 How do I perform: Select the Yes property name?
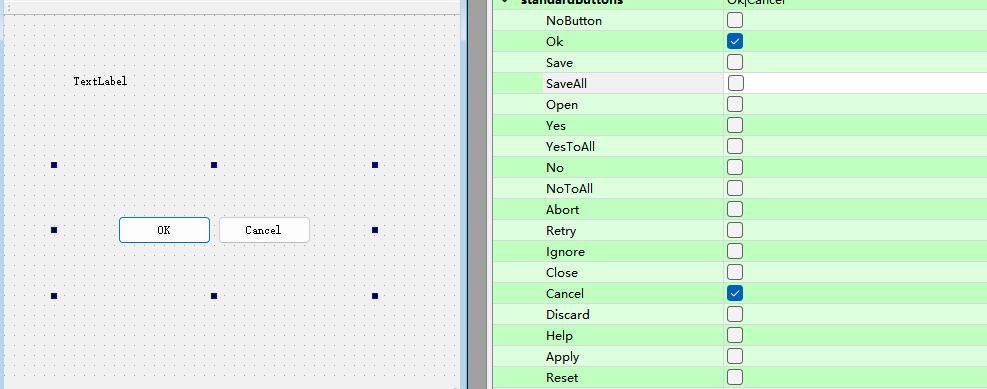coord(556,126)
